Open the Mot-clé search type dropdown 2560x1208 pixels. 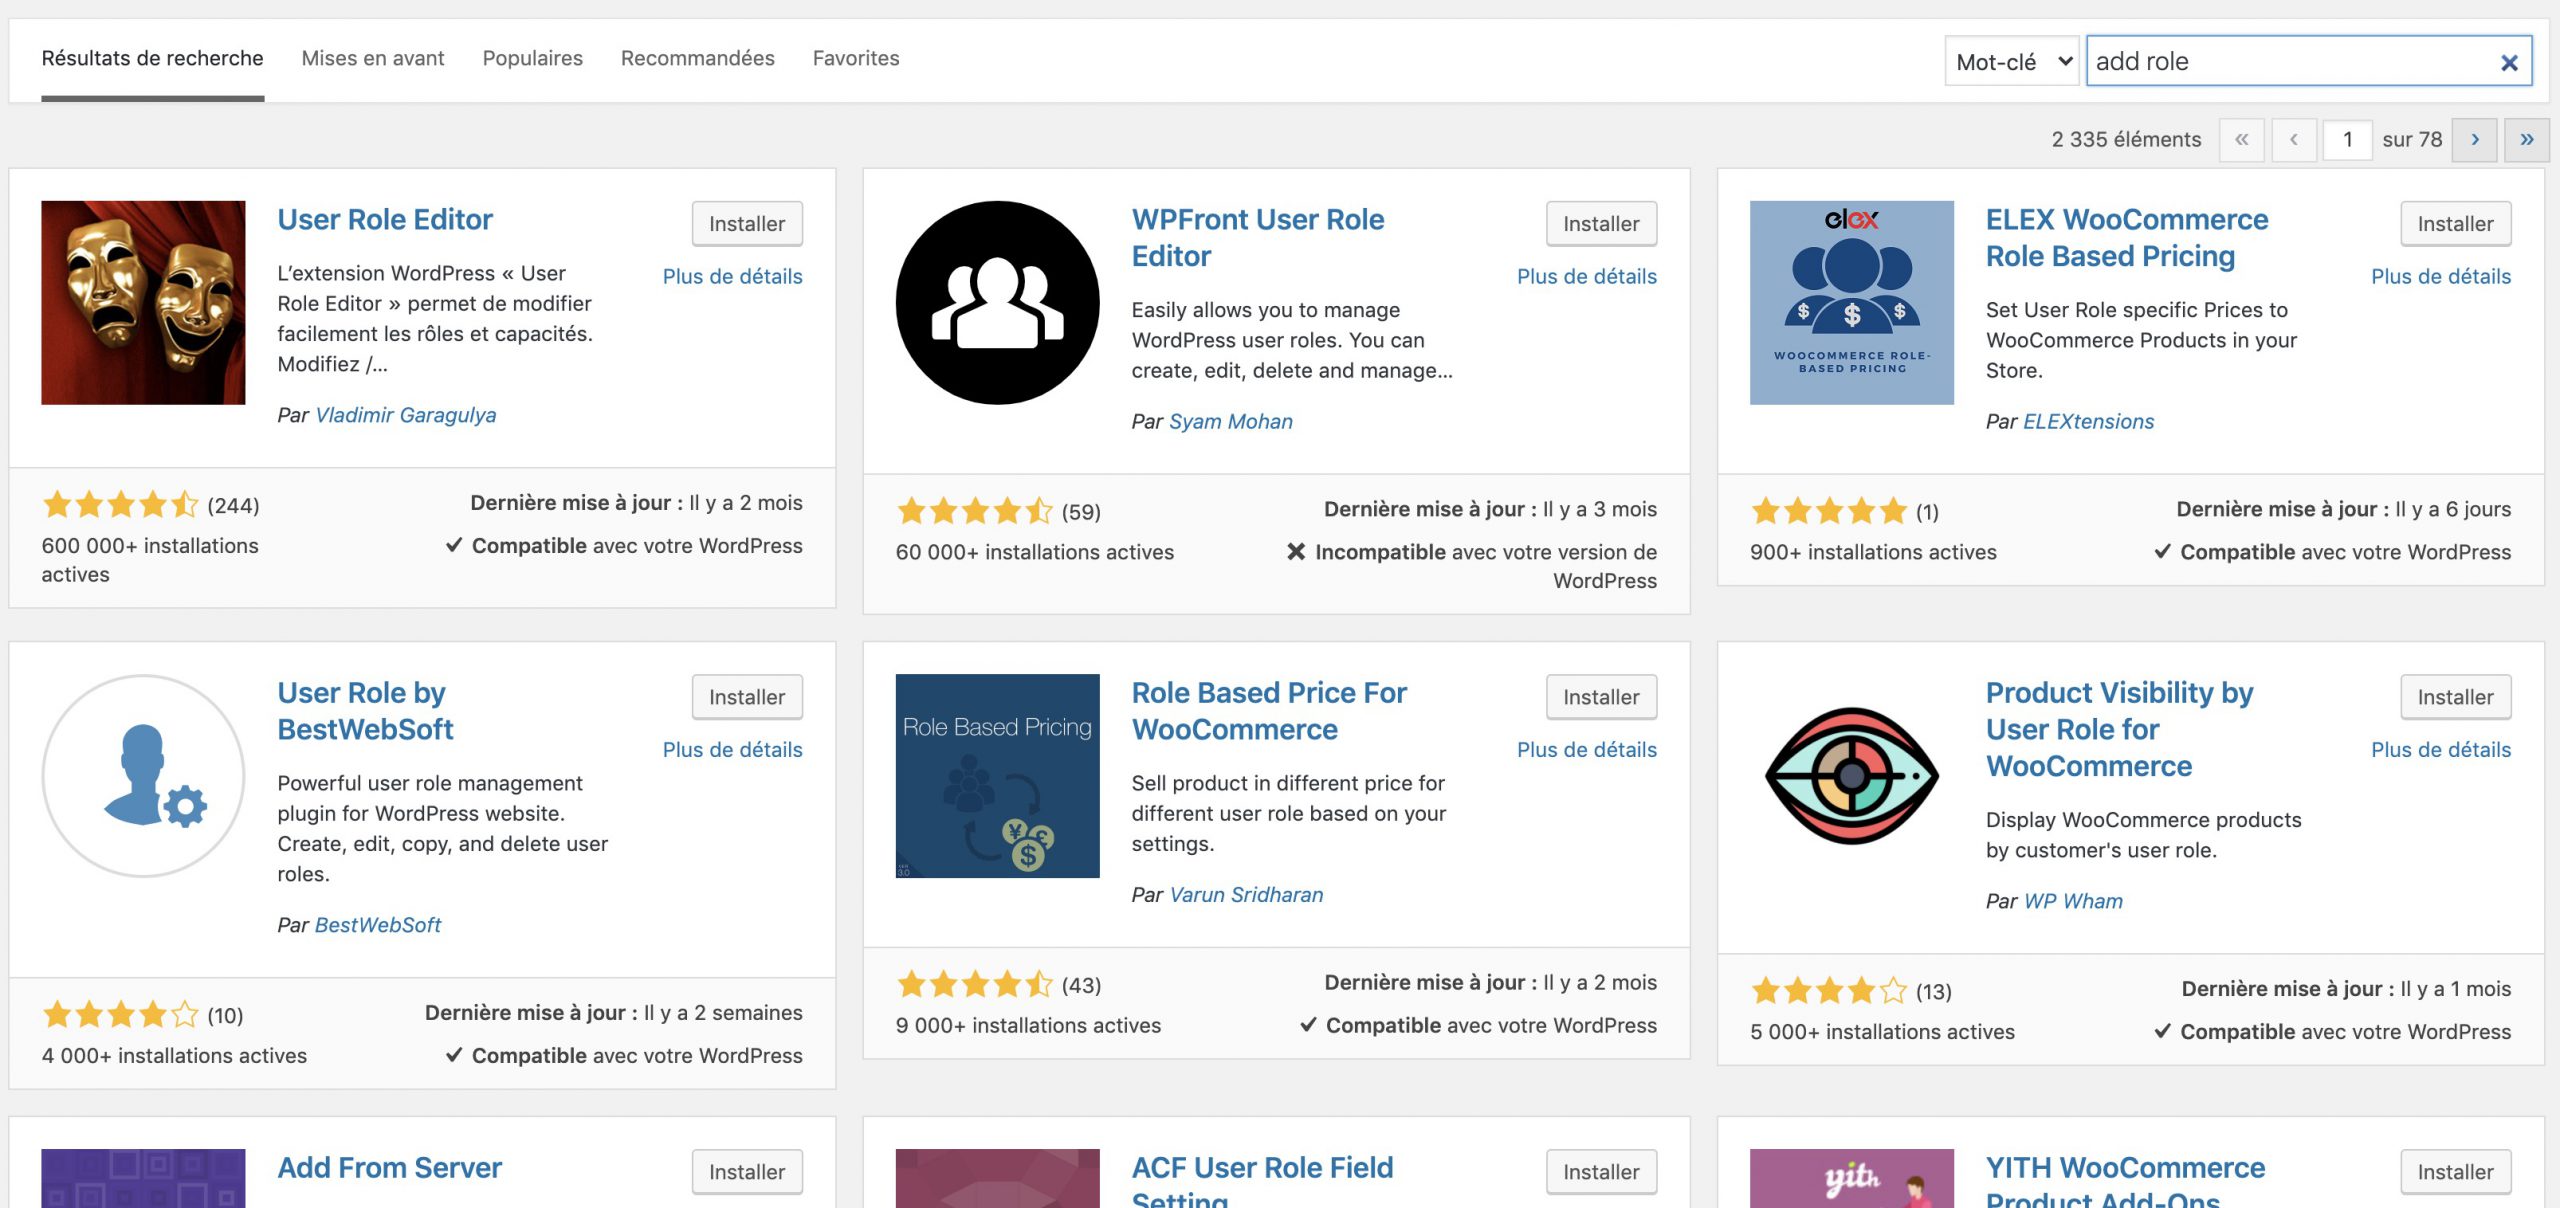pyautogui.click(x=2011, y=61)
